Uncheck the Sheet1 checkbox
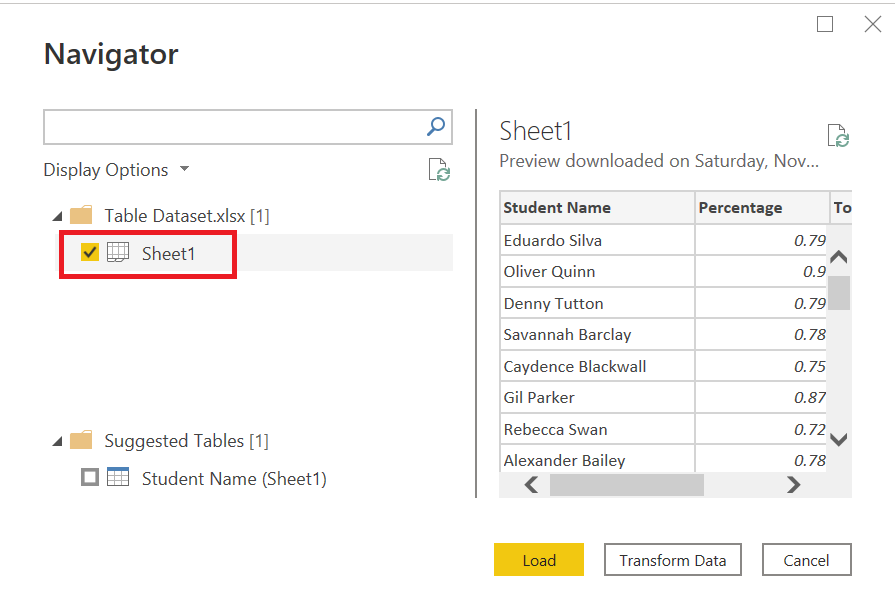The height and width of the screenshot is (598, 895). click(90, 253)
